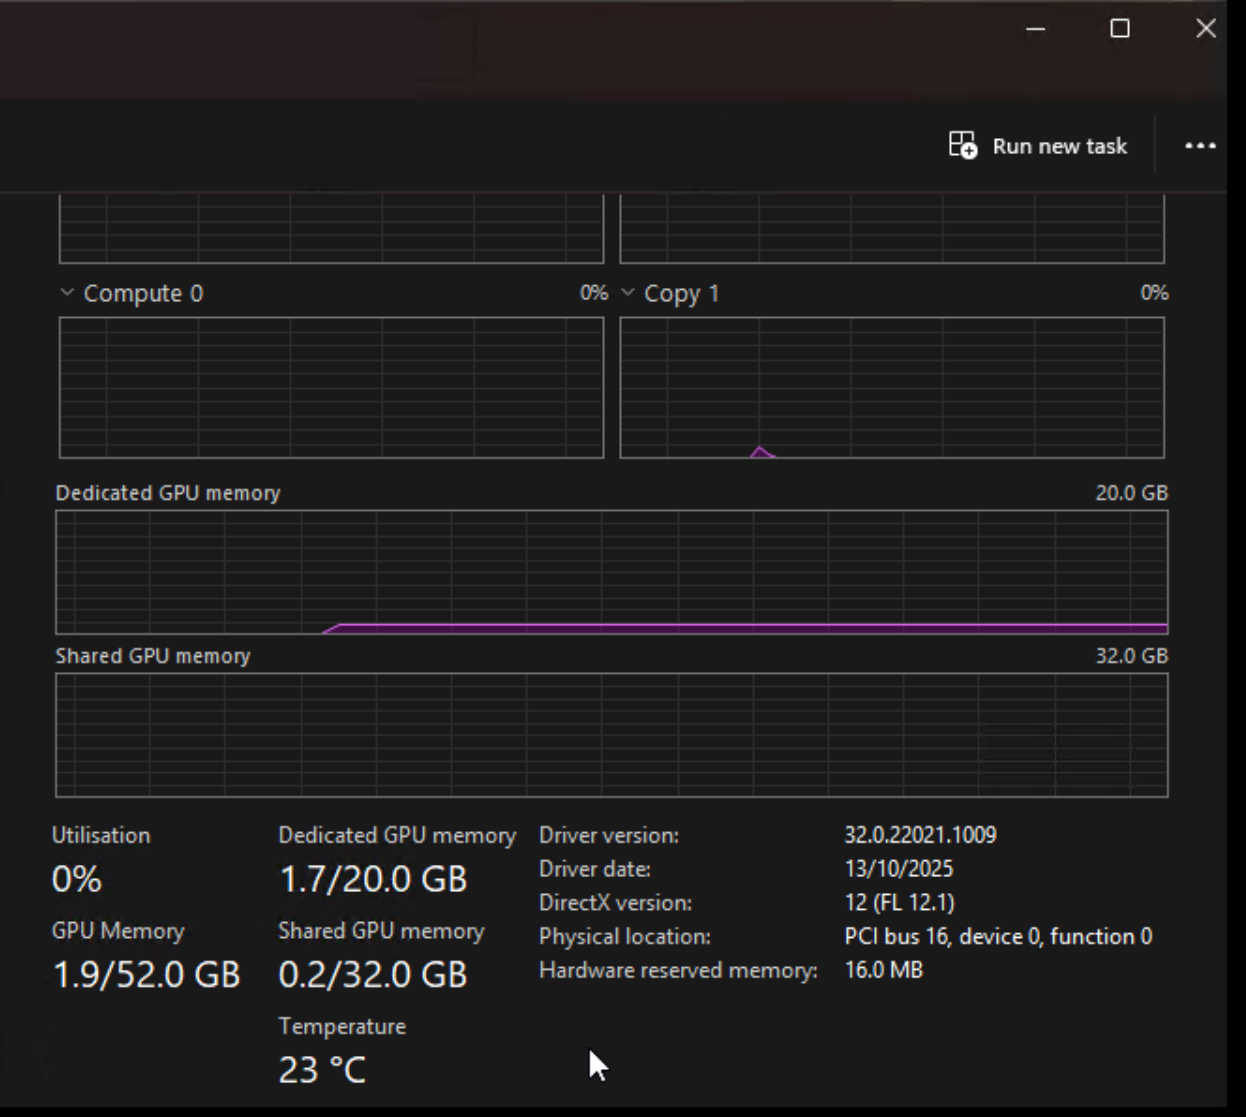Select the '20.0 GB' graph maximum value
This screenshot has height=1117, width=1246.
coord(1131,493)
